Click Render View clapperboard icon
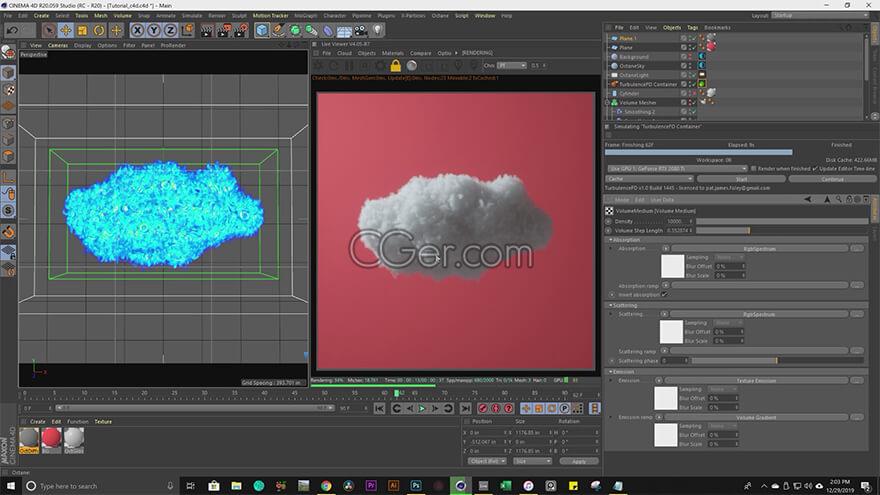 tap(207, 30)
